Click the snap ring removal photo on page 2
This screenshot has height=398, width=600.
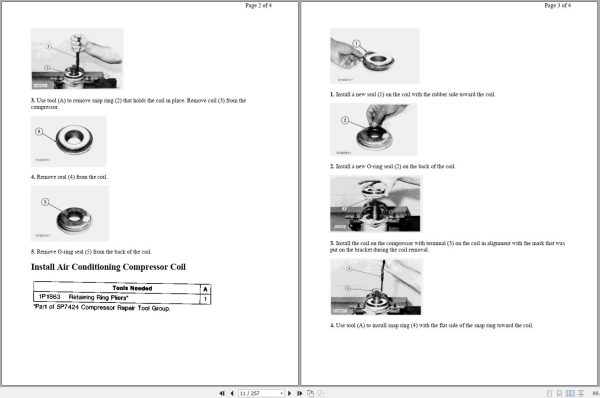(77, 58)
